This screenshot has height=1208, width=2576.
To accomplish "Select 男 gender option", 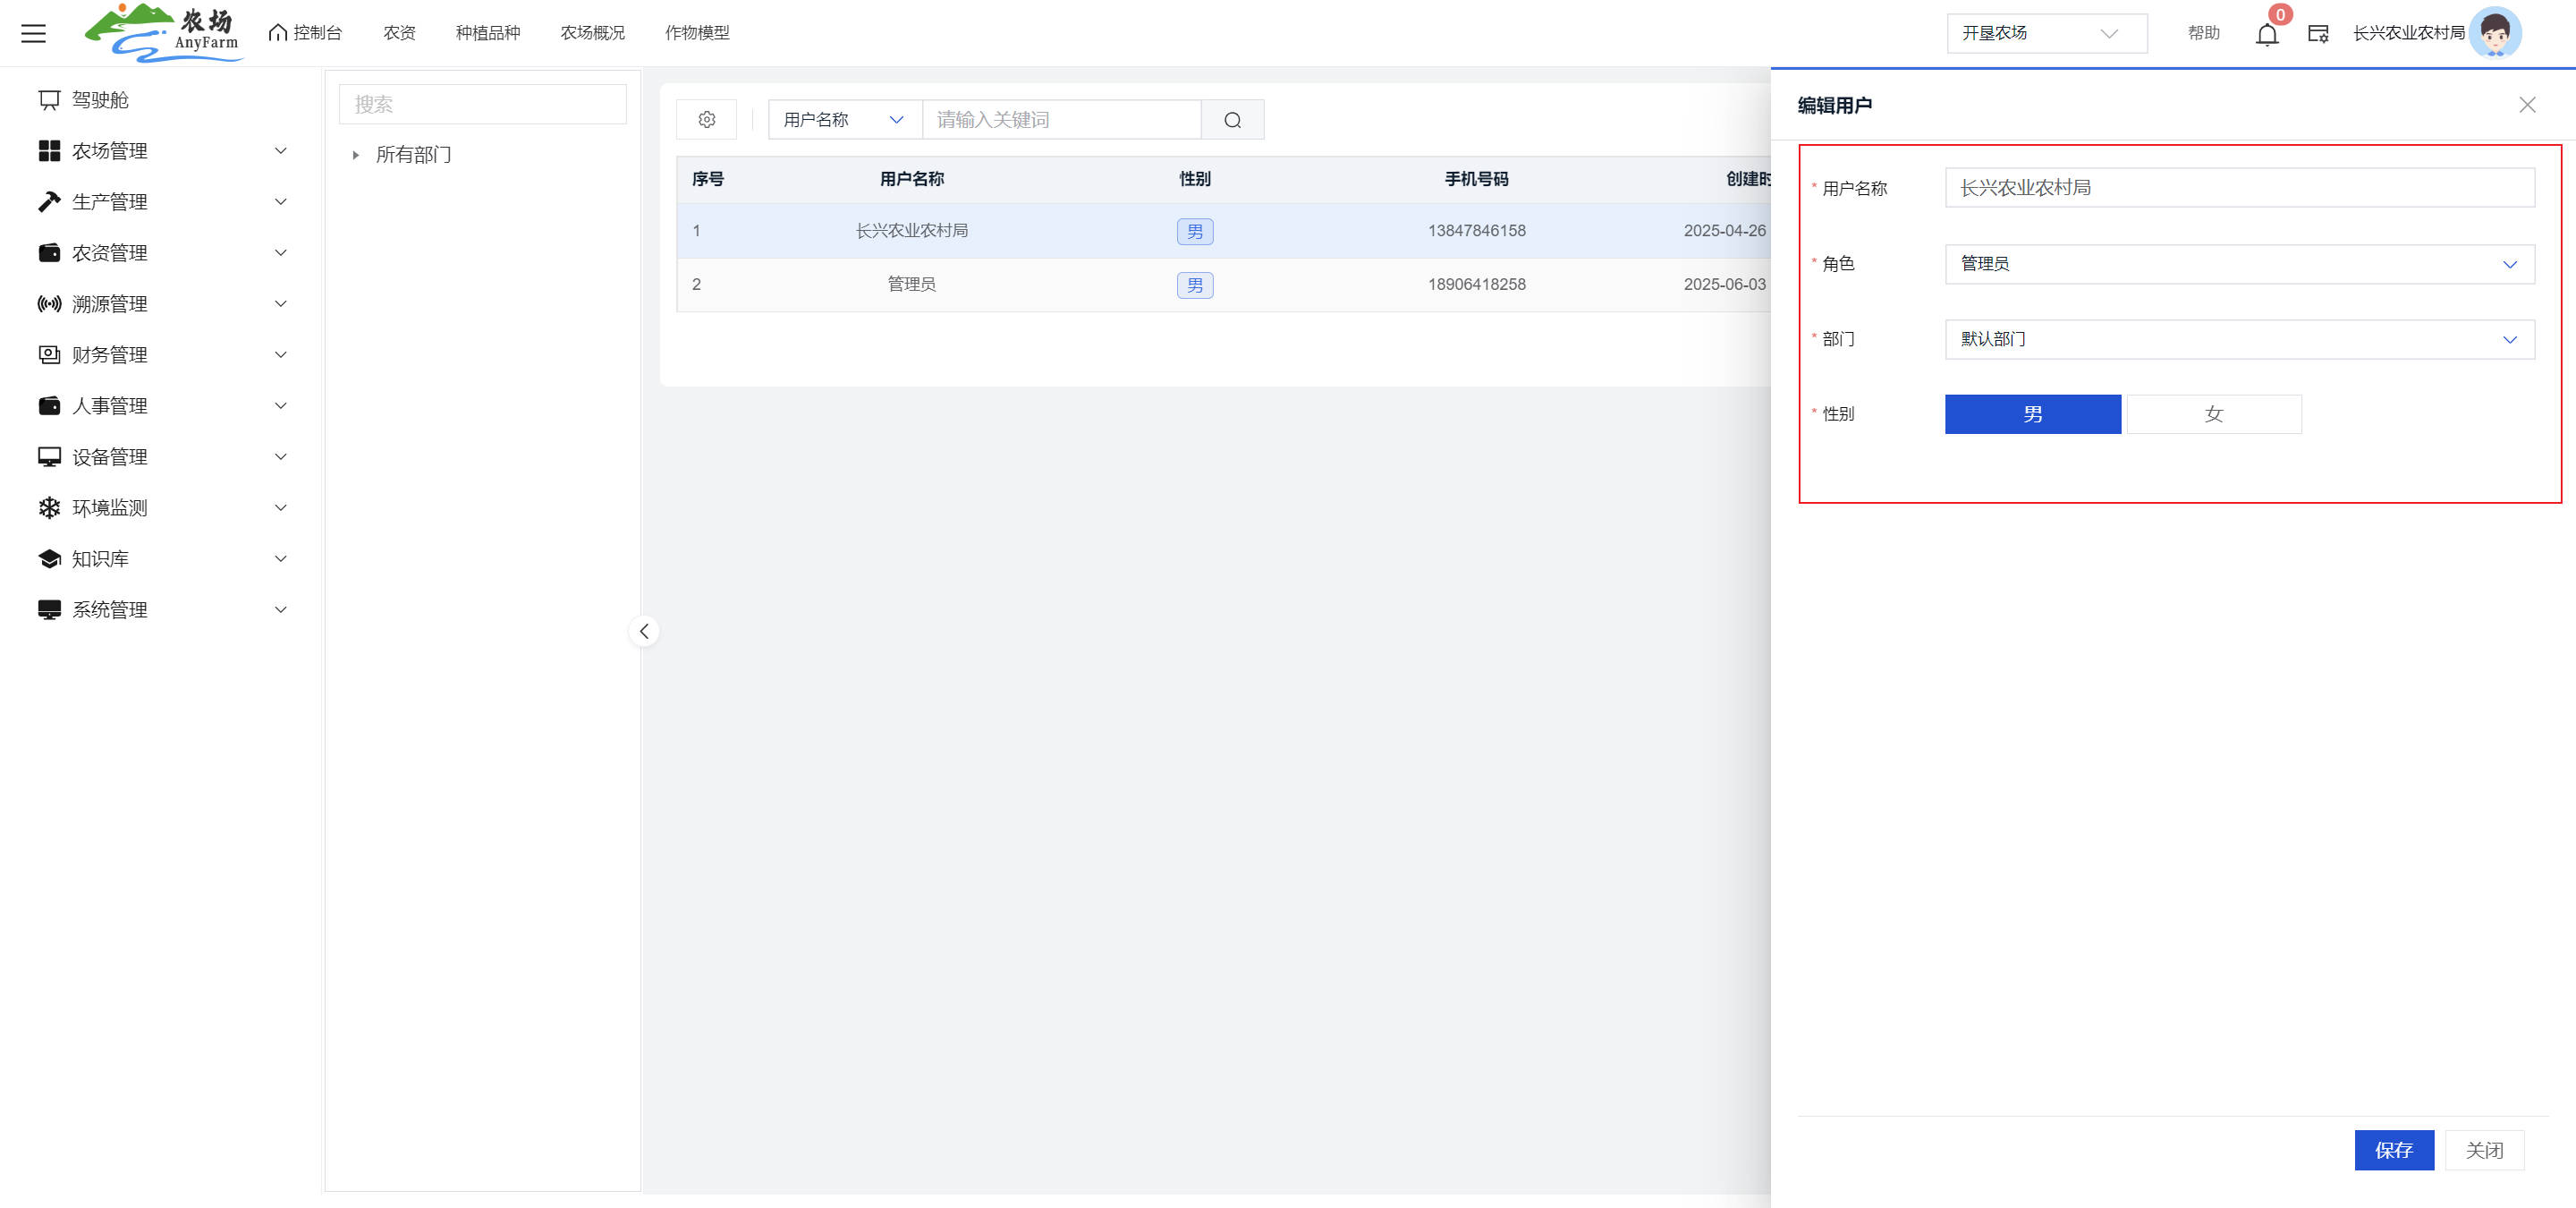I will [x=2031, y=414].
